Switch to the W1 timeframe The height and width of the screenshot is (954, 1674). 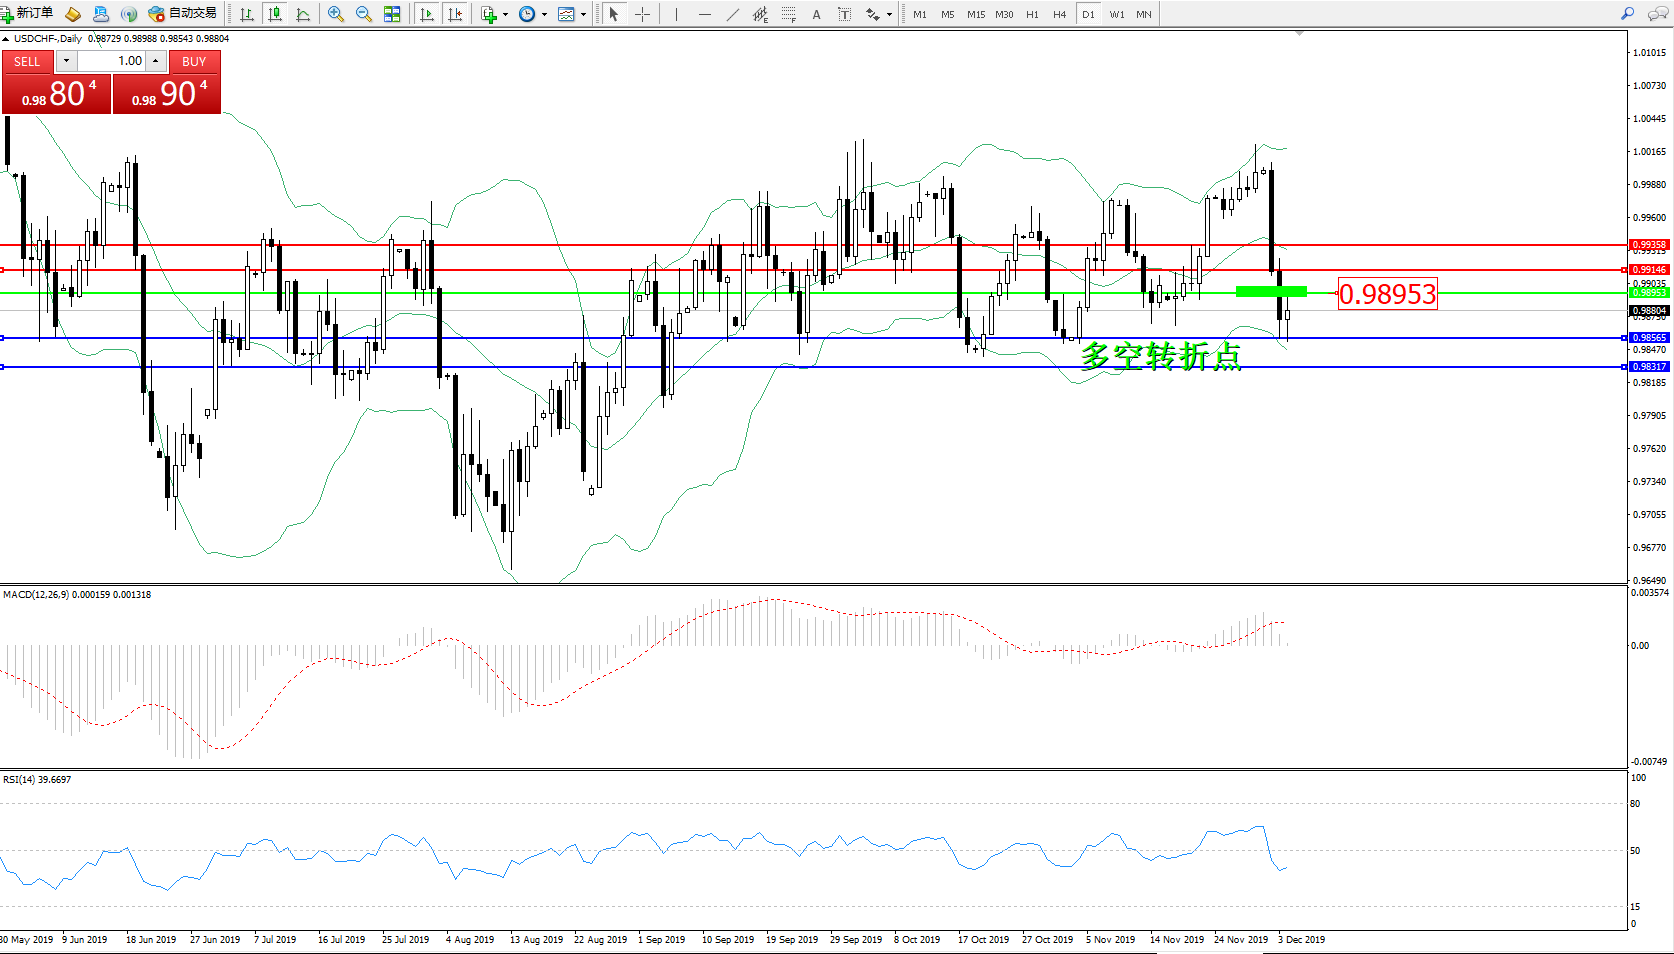[x=1116, y=14]
